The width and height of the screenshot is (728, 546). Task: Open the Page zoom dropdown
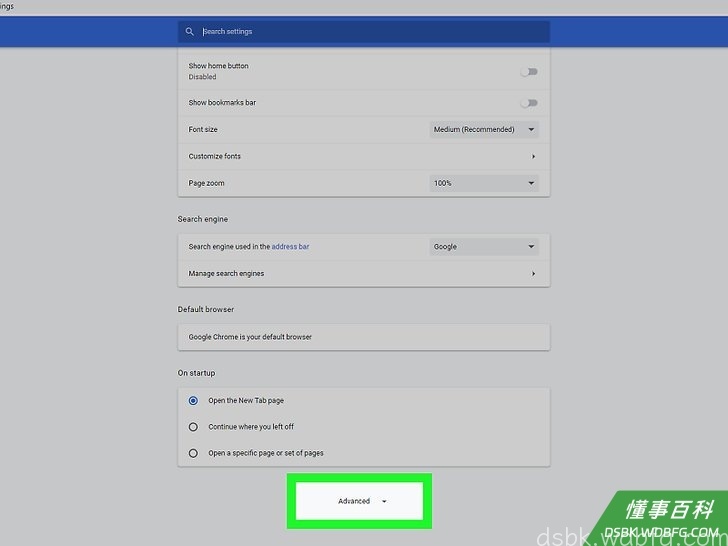click(484, 183)
